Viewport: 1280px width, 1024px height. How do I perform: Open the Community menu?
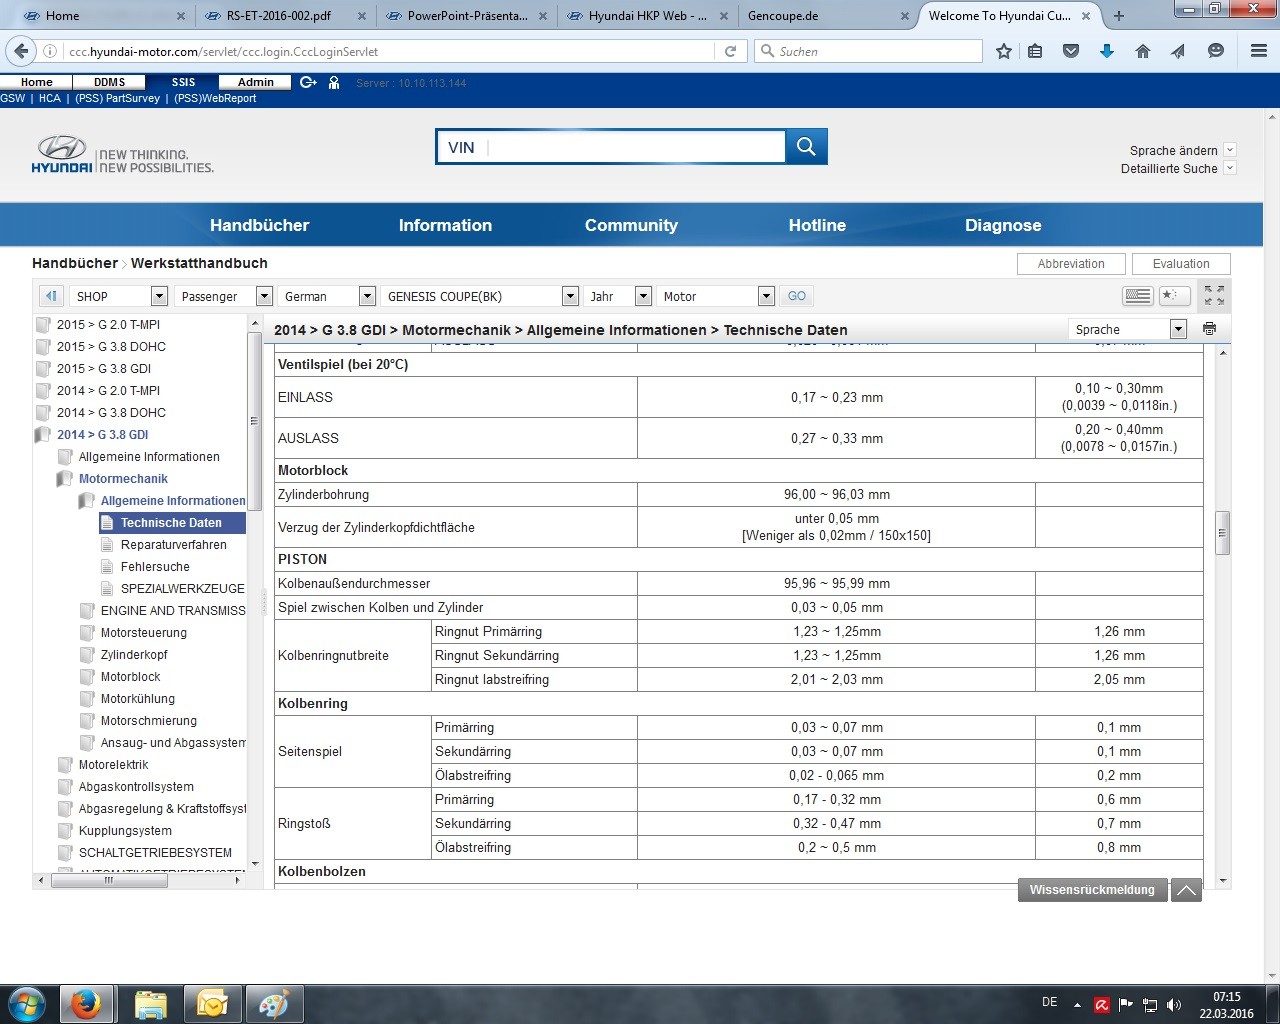pos(631,225)
